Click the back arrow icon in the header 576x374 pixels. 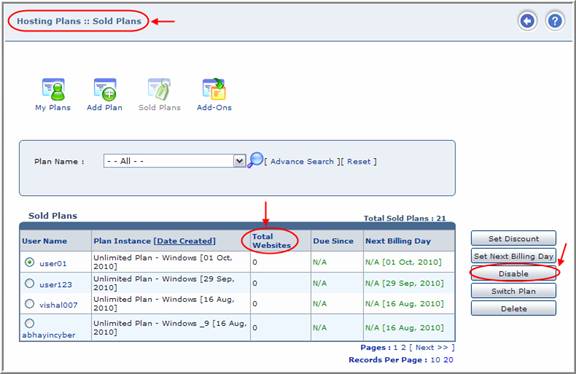click(x=528, y=21)
